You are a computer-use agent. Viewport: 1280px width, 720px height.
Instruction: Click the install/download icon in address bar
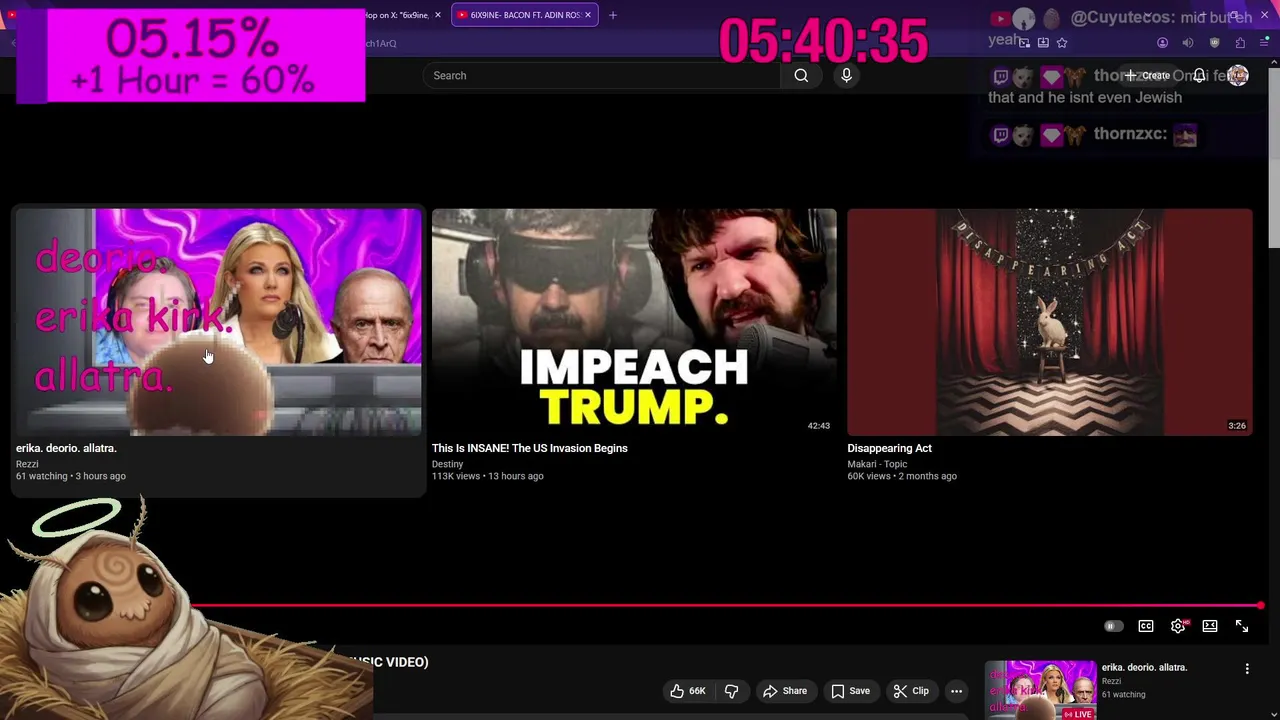click(x=1043, y=43)
